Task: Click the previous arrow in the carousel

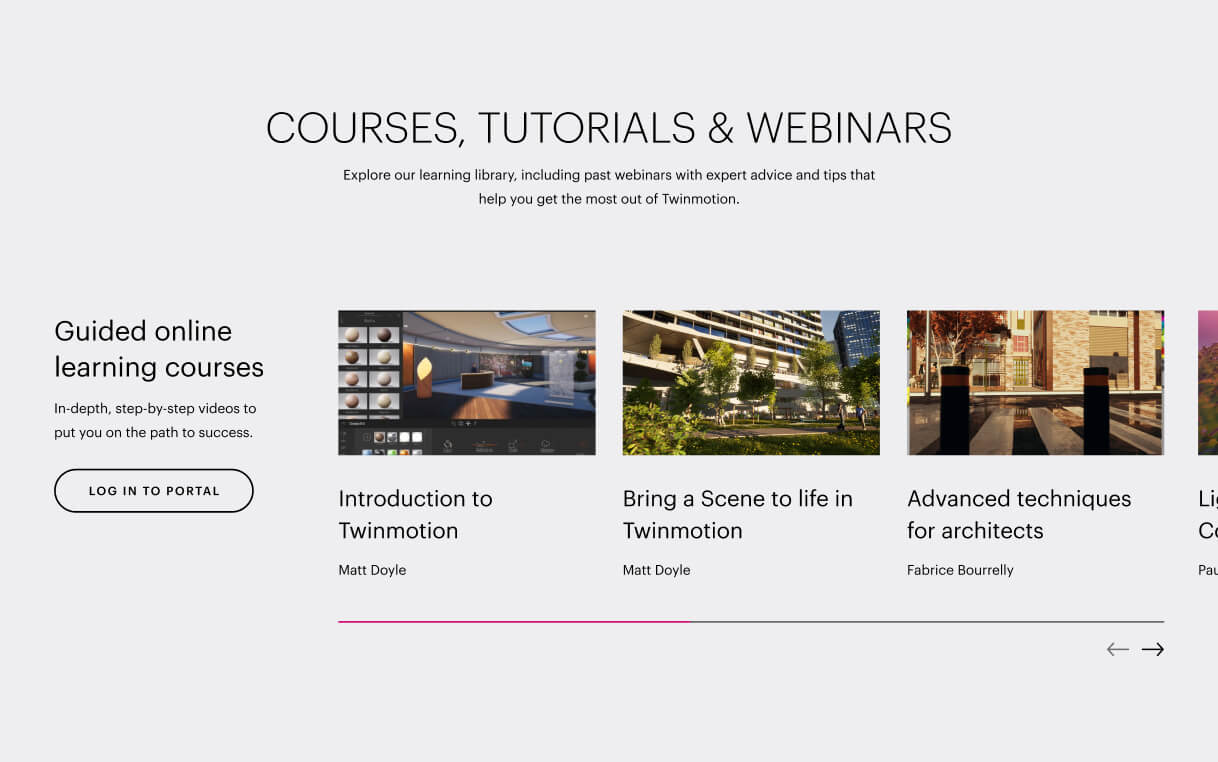Action: point(1117,649)
